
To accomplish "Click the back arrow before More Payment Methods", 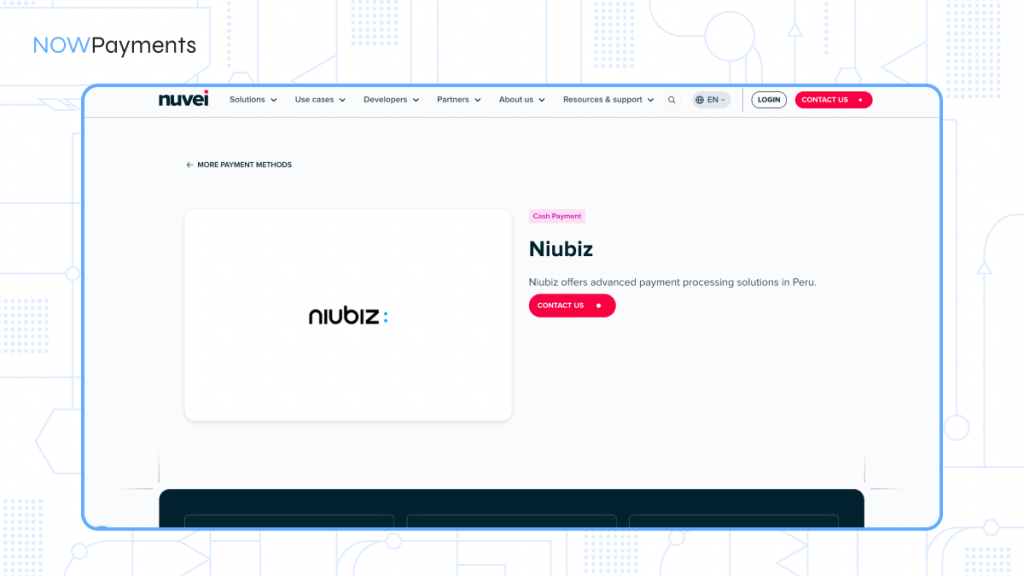I will click(189, 165).
